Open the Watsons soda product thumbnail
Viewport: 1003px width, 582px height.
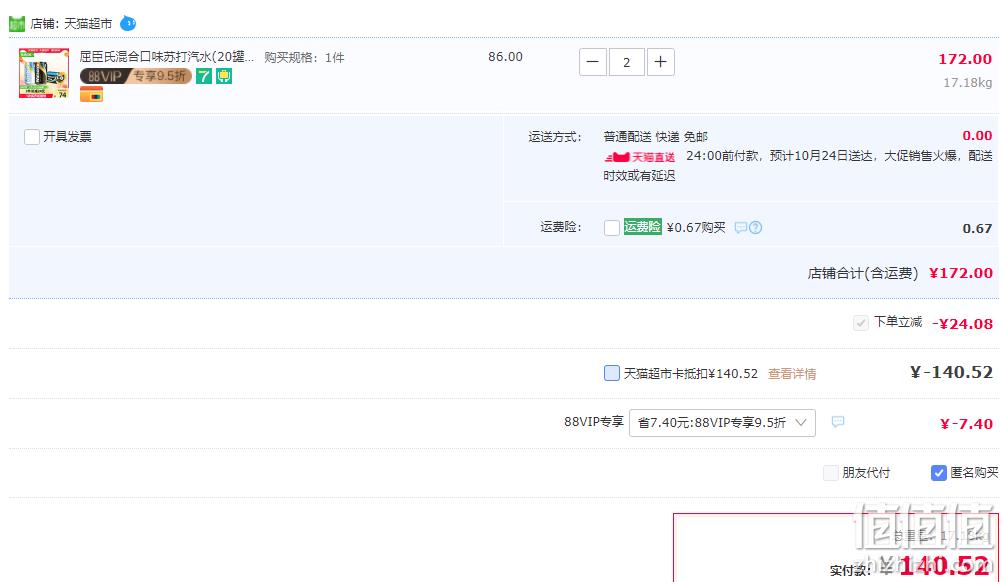[x=43, y=73]
